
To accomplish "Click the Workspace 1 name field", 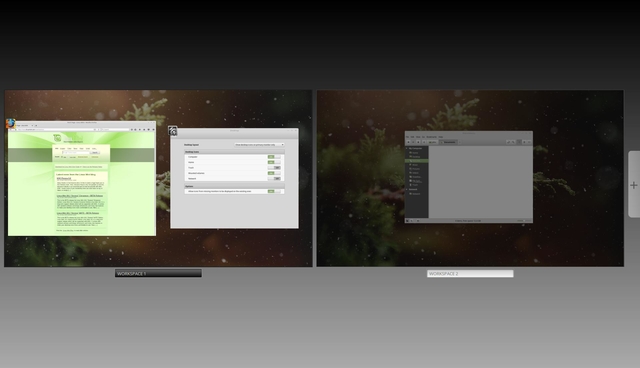I will click(x=158, y=273).
